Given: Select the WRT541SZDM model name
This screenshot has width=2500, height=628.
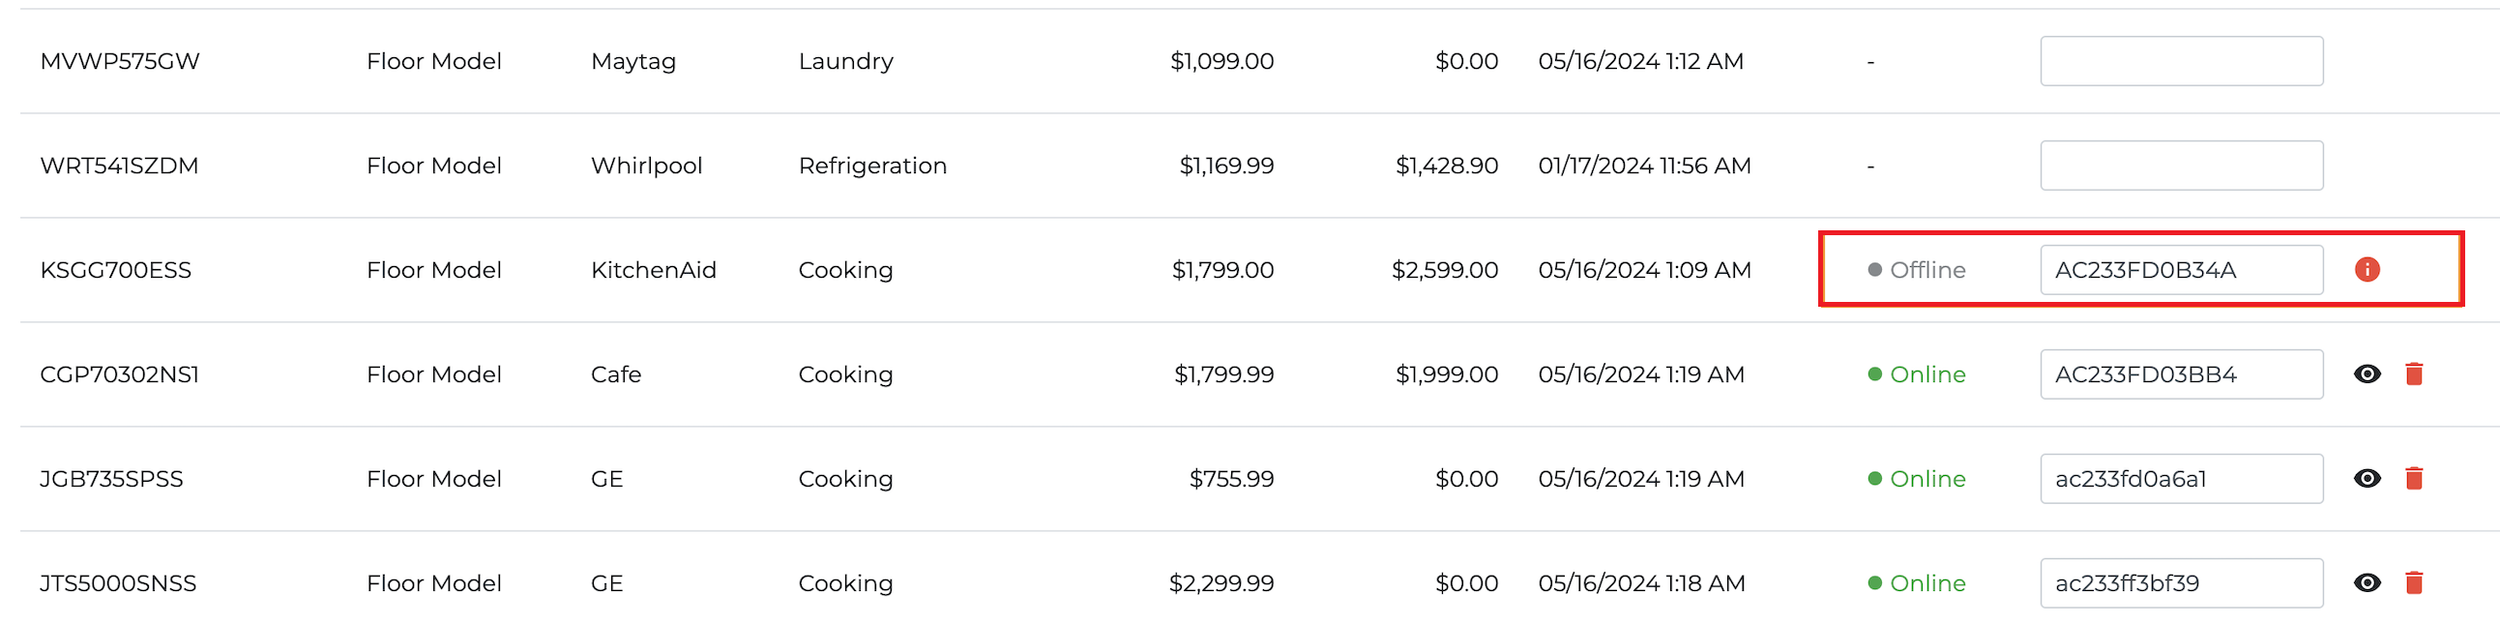Looking at the screenshot, I should 119,165.
